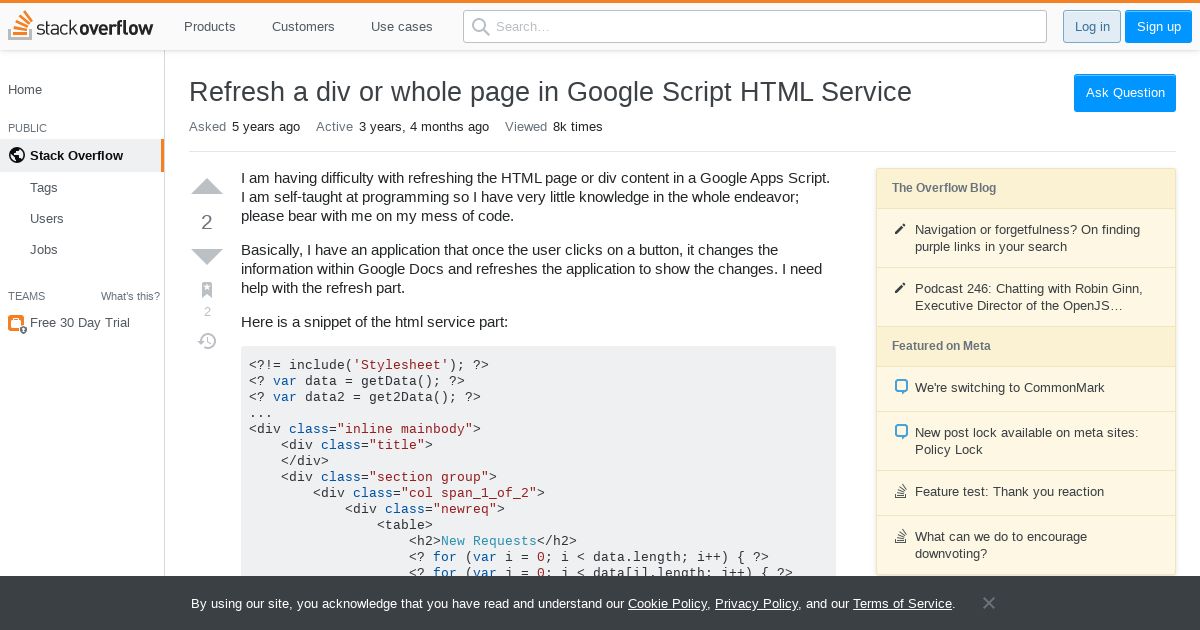Image resolution: width=1200 pixels, height=630 pixels.
Task: Open Feature test: Thank you reaction post
Action: (x=1009, y=491)
